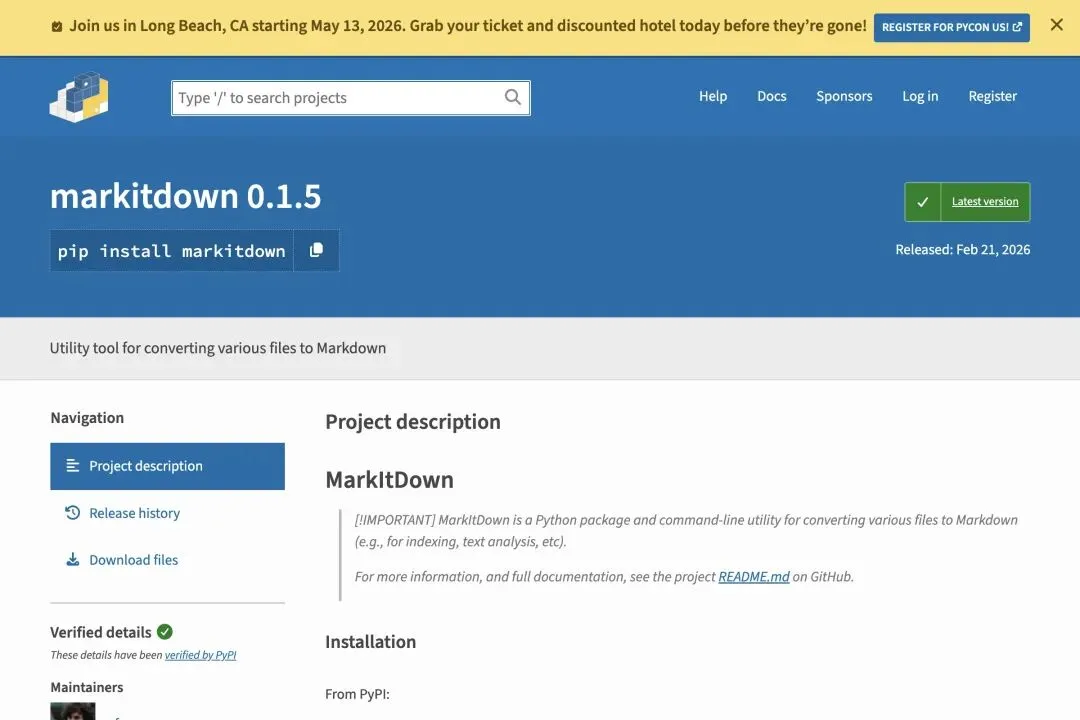
Task: Click the pip install markdown command text
Action: (x=172, y=251)
